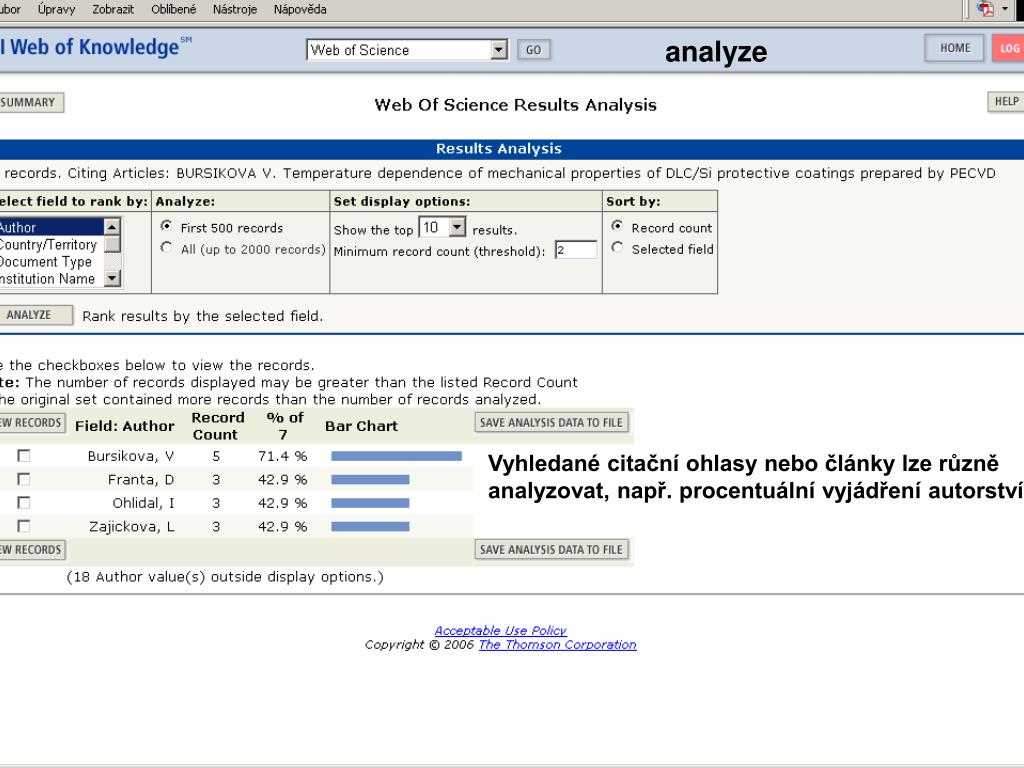The width and height of the screenshot is (1024, 768).
Task: Open the Nástroje menu
Action: (x=234, y=9)
